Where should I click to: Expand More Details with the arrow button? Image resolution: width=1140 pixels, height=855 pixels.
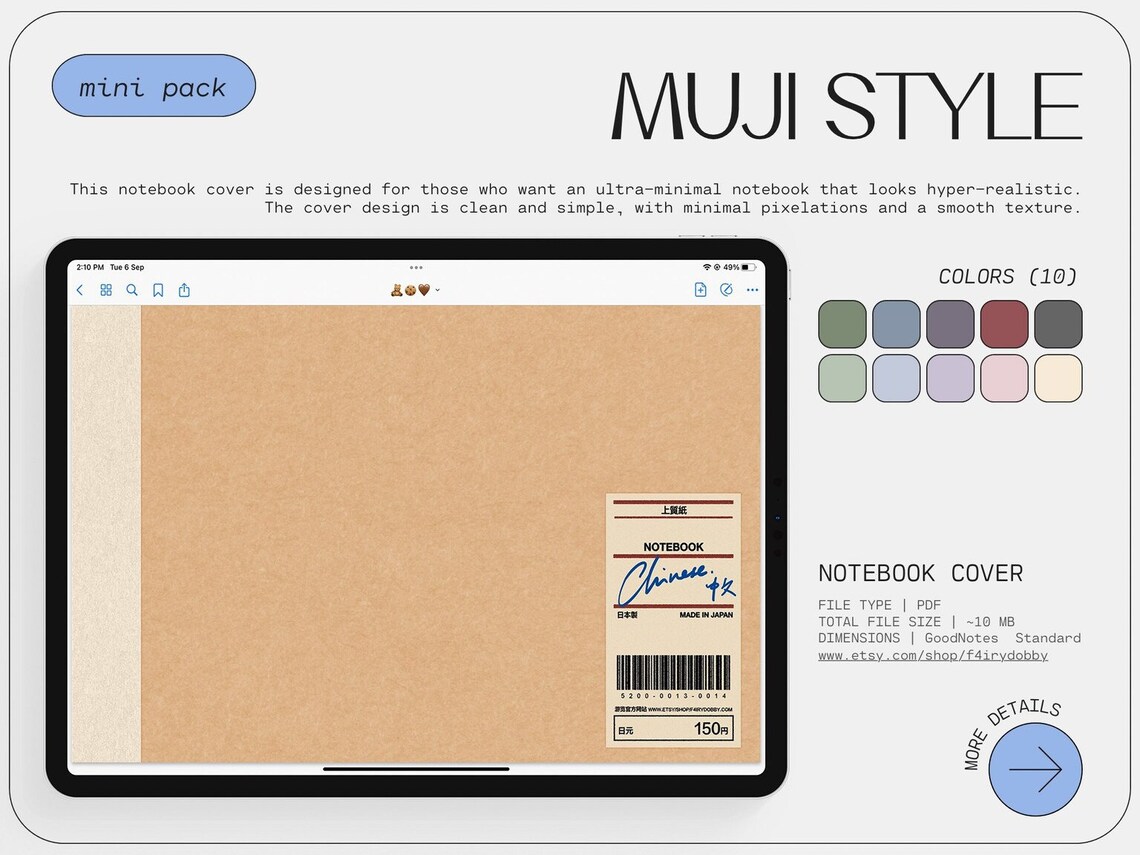(x=1034, y=770)
